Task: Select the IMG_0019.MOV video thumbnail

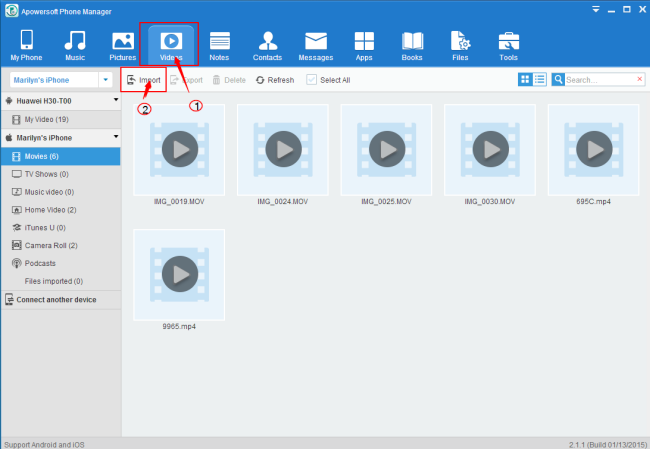Action: (179, 150)
